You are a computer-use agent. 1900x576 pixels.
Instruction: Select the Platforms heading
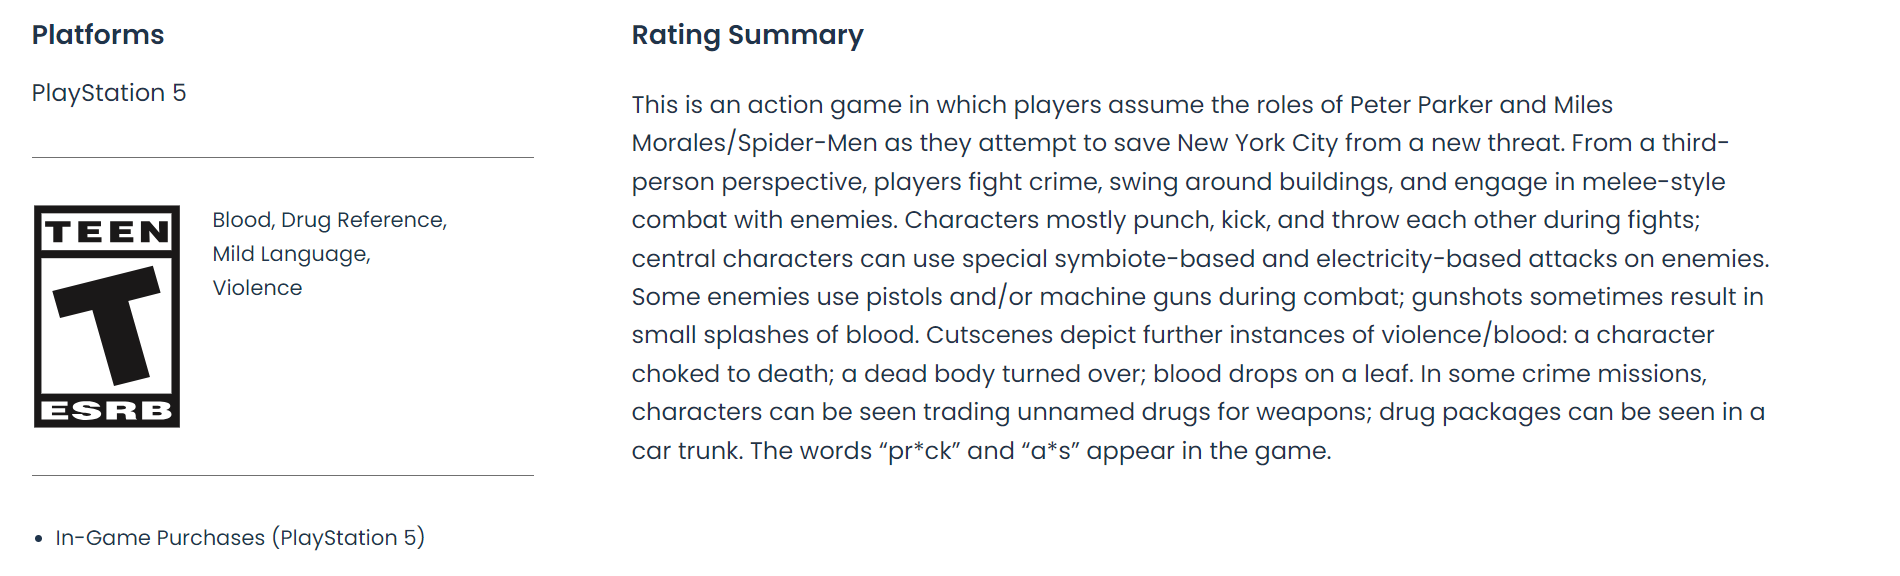(98, 35)
